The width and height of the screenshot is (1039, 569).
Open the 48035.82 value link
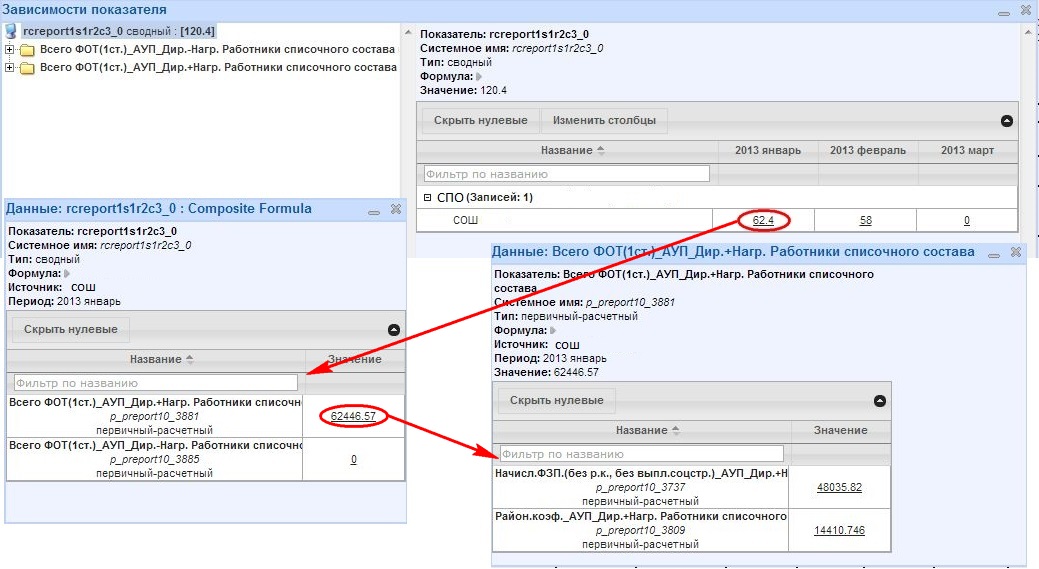(x=839, y=488)
